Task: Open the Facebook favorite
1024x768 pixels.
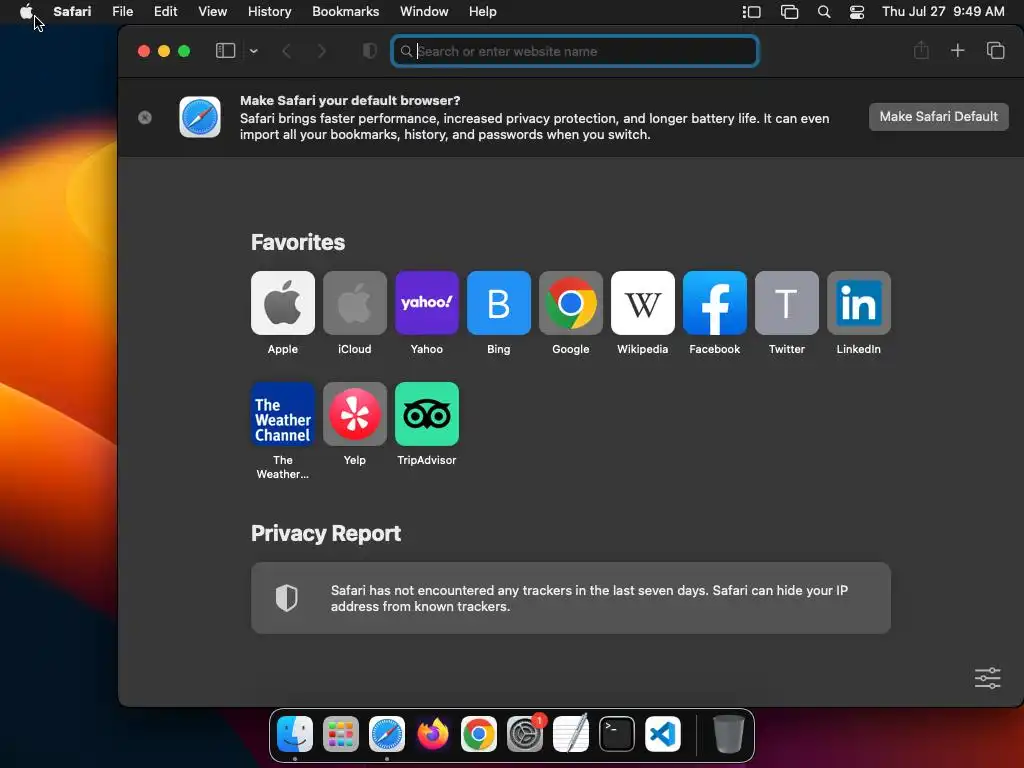Action: click(714, 303)
